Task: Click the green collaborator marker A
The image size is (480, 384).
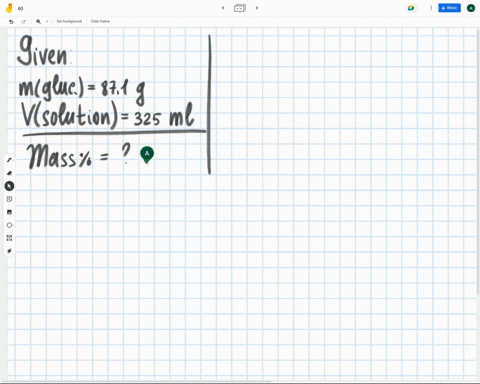Action: (x=147, y=154)
